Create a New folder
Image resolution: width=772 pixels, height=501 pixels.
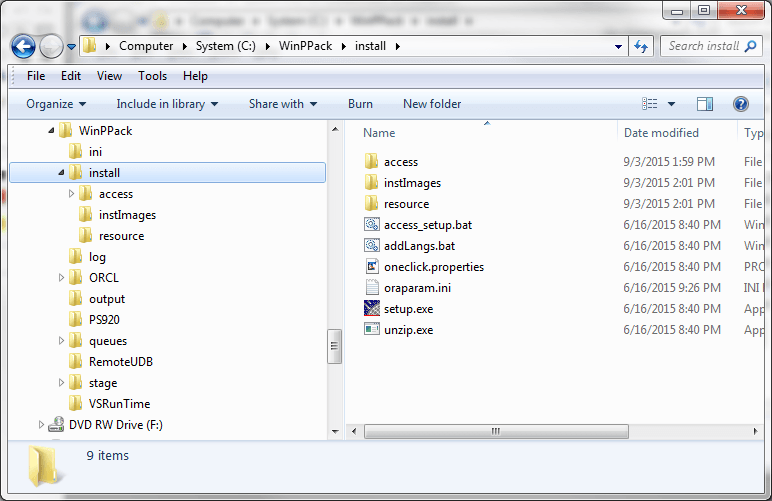point(432,104)
